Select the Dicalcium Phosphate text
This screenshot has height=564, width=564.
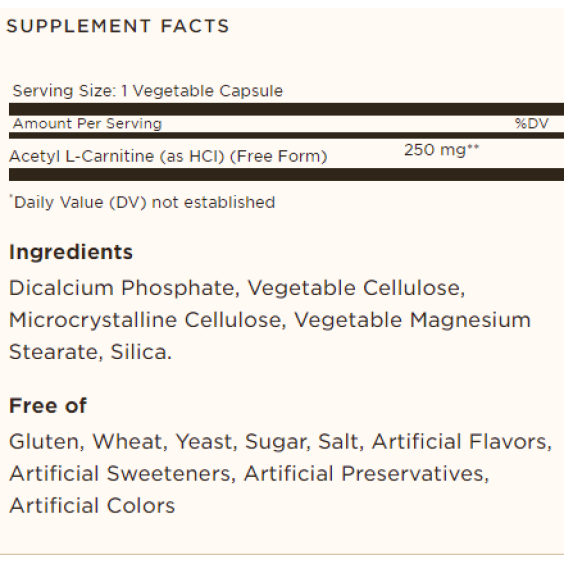(x=124, y=288)
